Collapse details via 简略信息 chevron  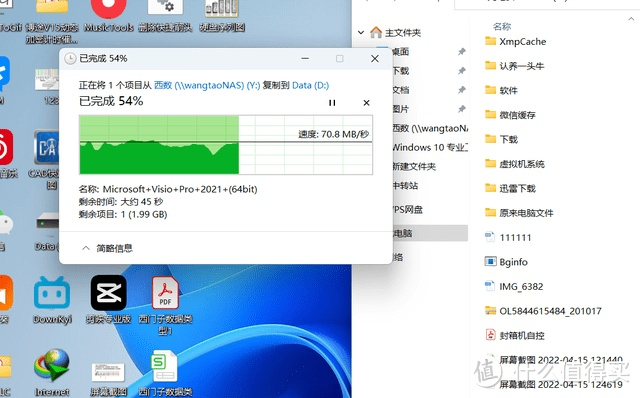tap(86, 248)
